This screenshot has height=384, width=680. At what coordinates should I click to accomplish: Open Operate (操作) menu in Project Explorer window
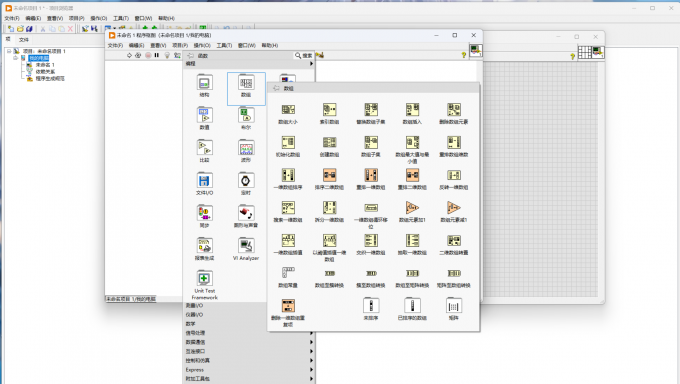coord(98,18)
